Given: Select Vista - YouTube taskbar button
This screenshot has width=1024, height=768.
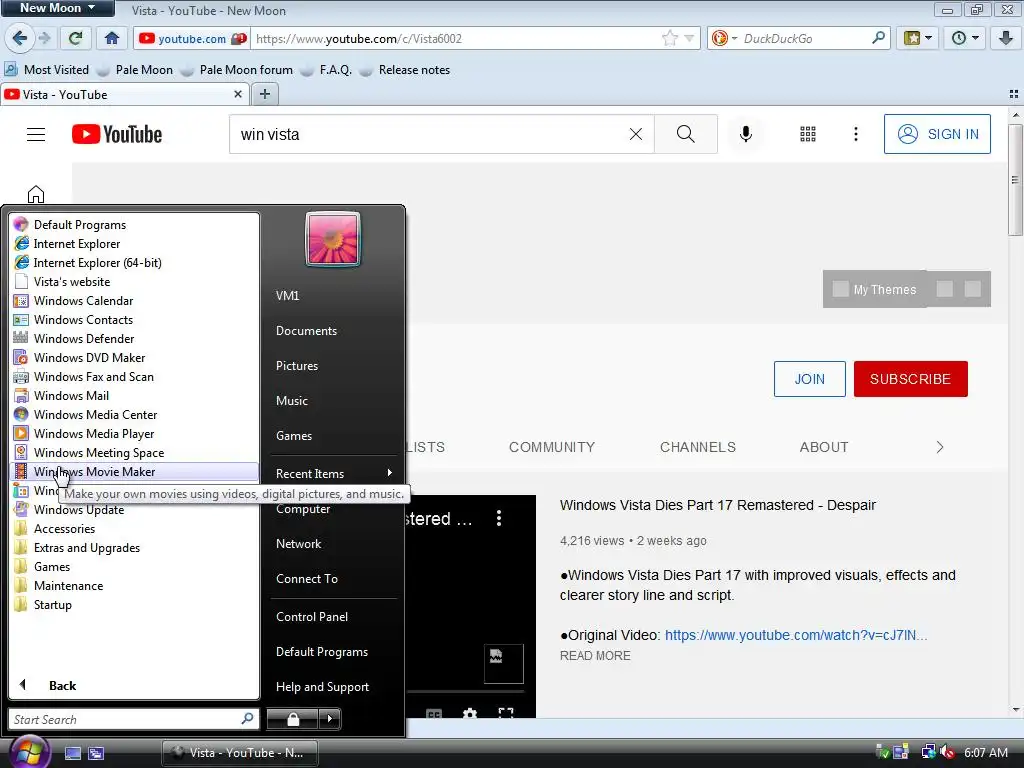Looking at the screenshot, I should coord(240,753).
